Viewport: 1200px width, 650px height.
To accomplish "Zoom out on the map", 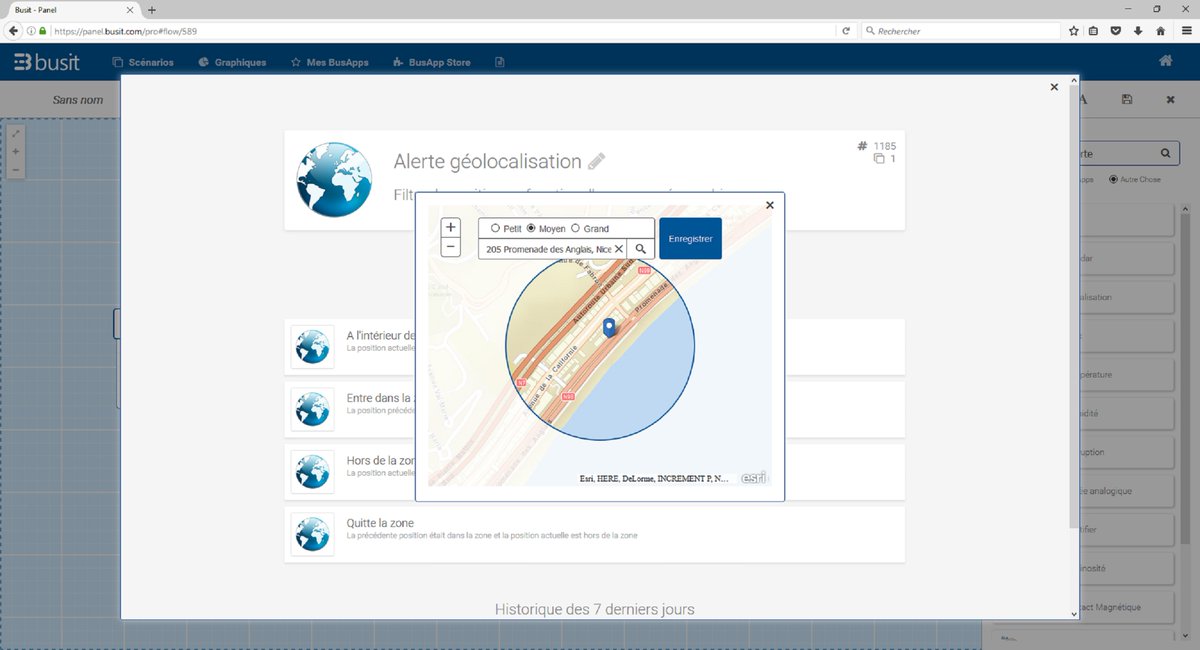I will (451, 247).
